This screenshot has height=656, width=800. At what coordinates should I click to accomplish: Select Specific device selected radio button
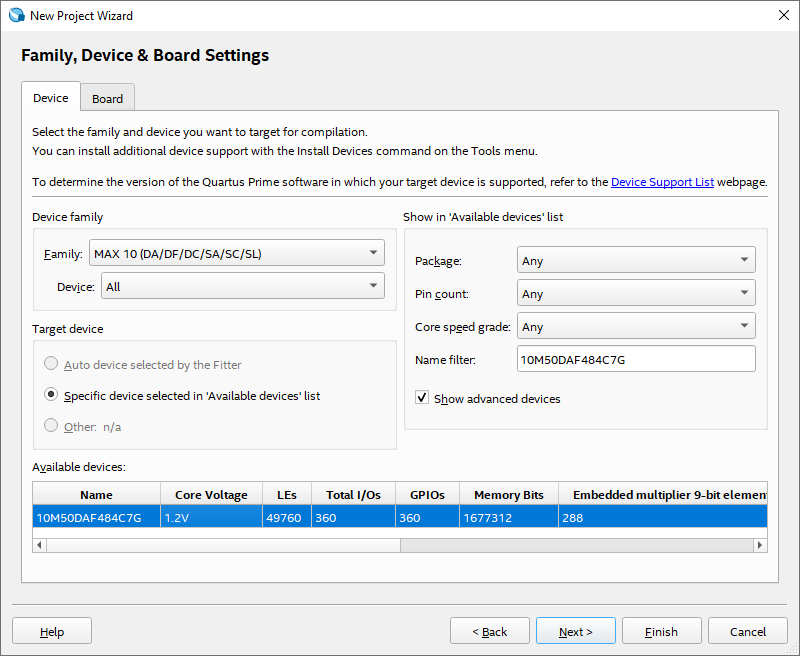point(51,395)
